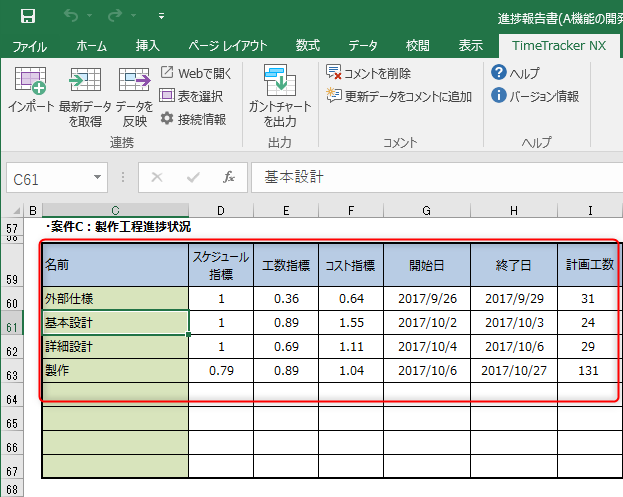The width and height of the screenshot is (623, 497).
Task: Open the ファイル tab
Action: click(29, 45)
